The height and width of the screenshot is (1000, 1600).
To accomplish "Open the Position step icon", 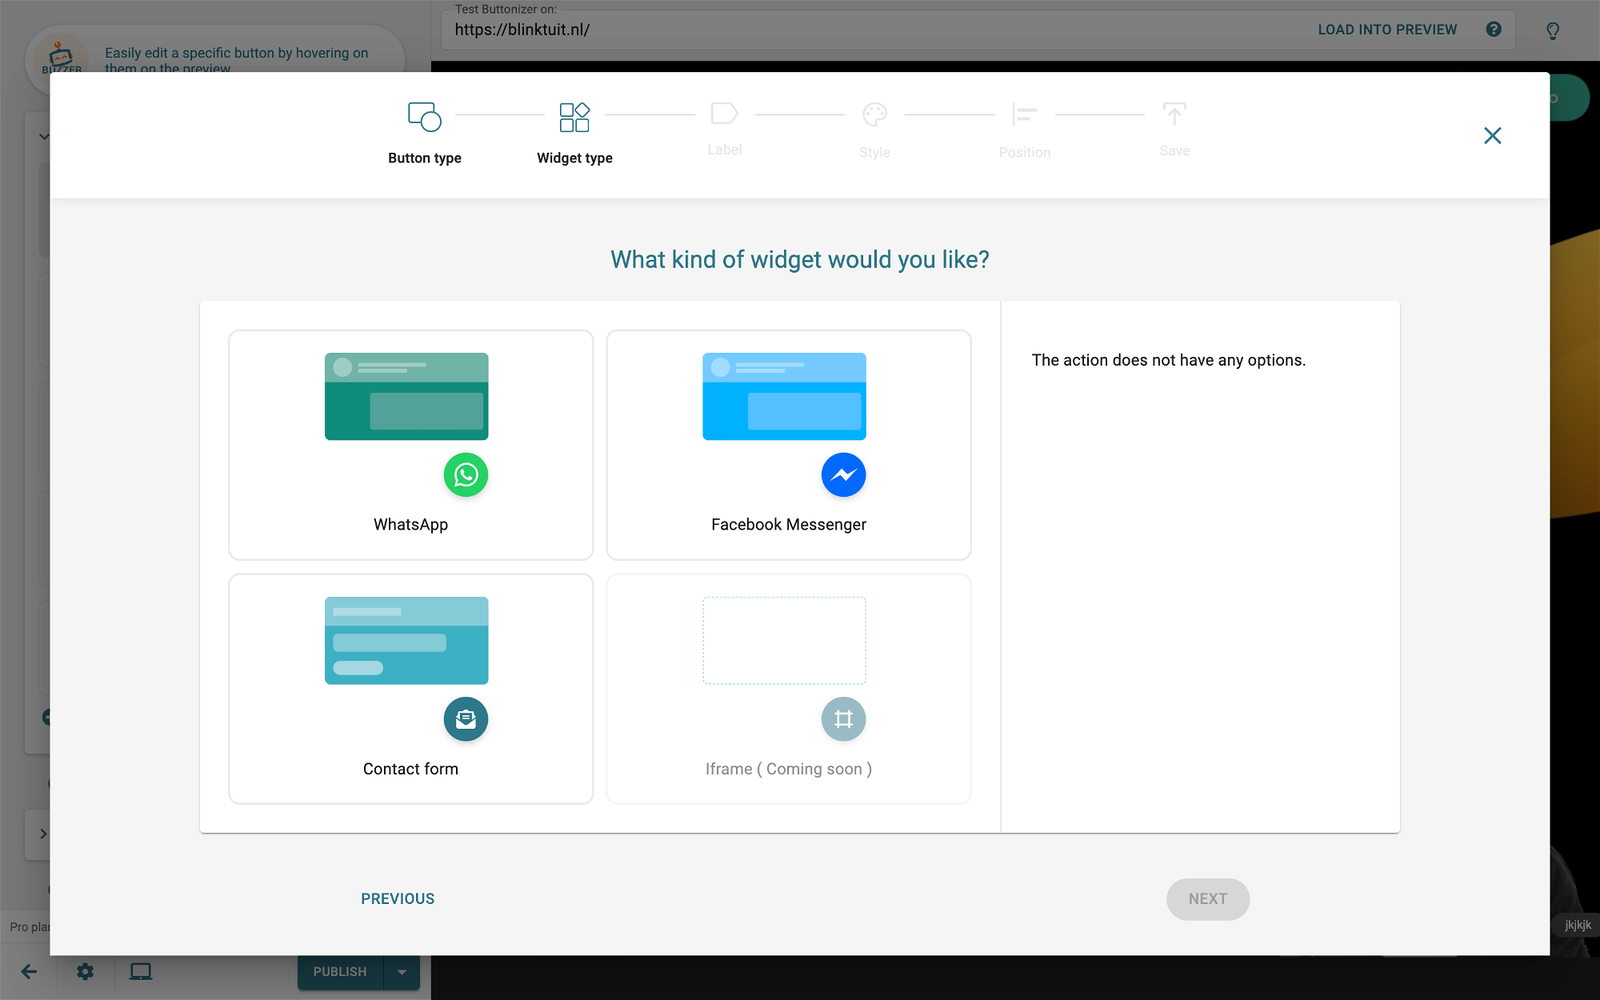I will click(1024, 115).
